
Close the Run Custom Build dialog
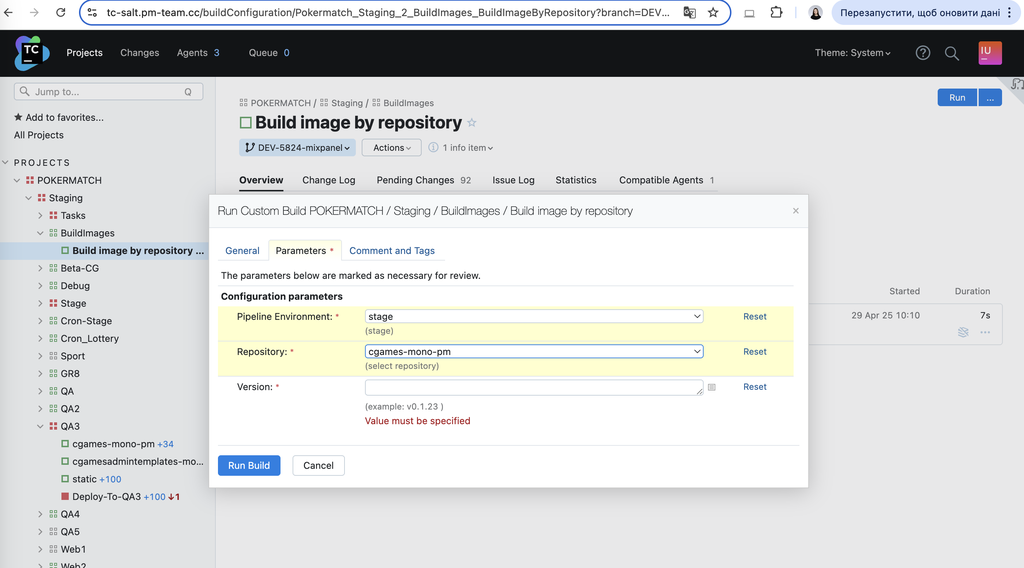tap(795, 211)
